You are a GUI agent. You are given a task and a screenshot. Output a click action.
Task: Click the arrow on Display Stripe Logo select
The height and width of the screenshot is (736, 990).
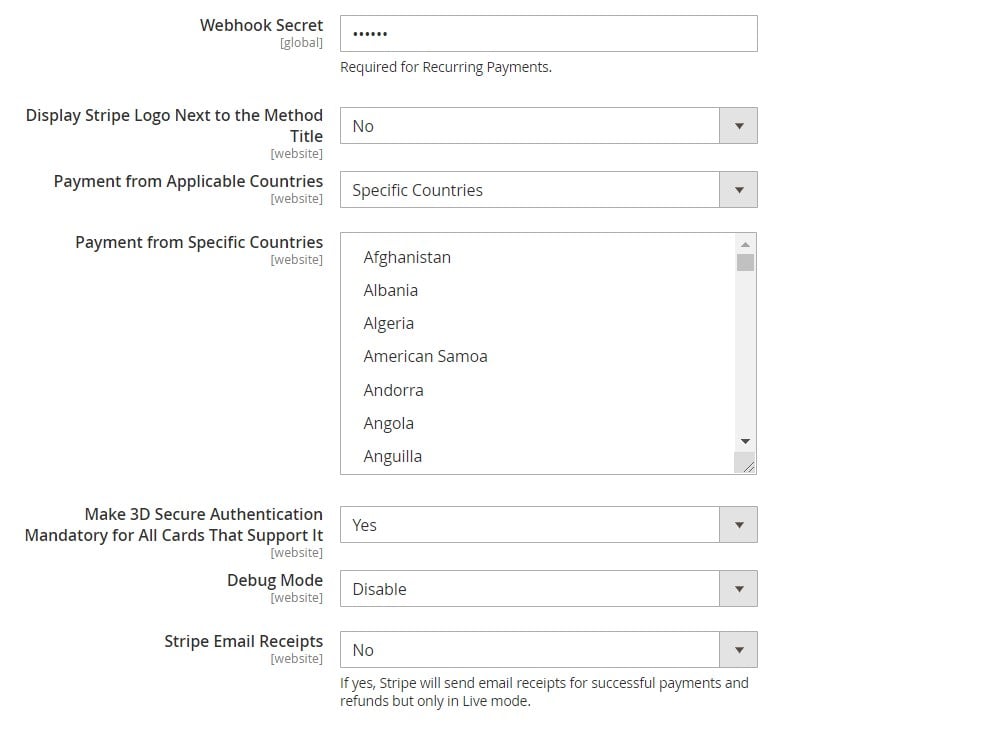738,126
